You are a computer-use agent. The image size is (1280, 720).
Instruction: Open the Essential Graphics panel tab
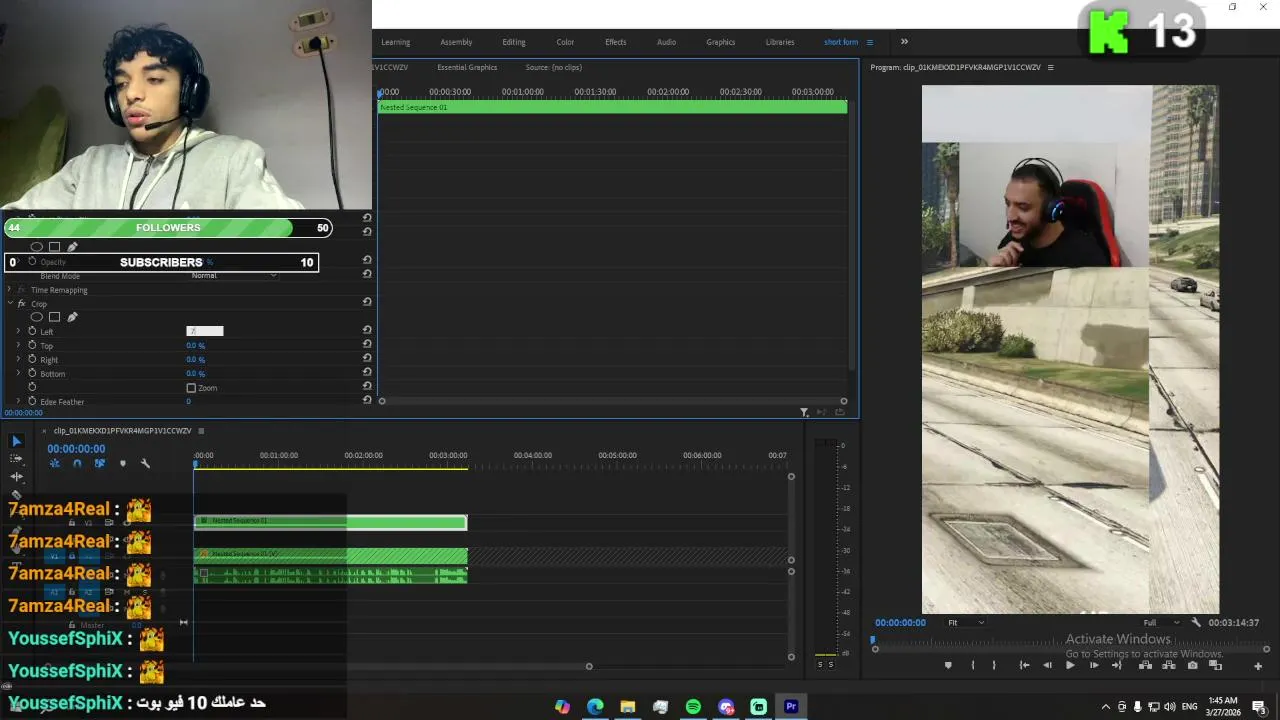(467, 67)
